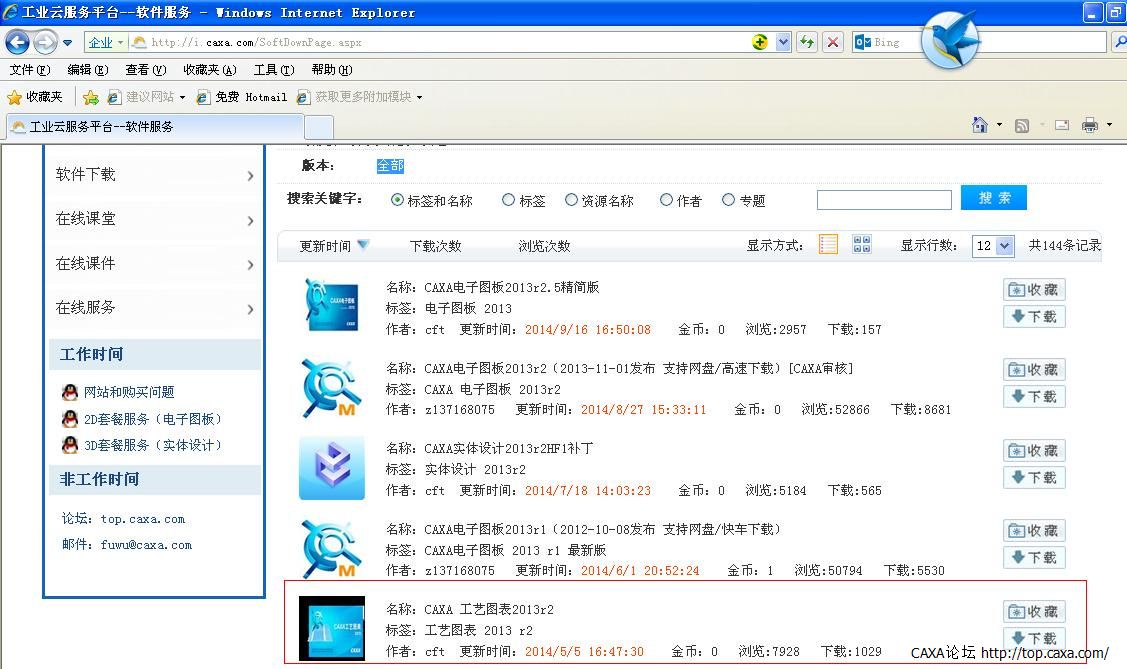Click the print toolbar icon
1127x669 pixels.
[1089, 125]
